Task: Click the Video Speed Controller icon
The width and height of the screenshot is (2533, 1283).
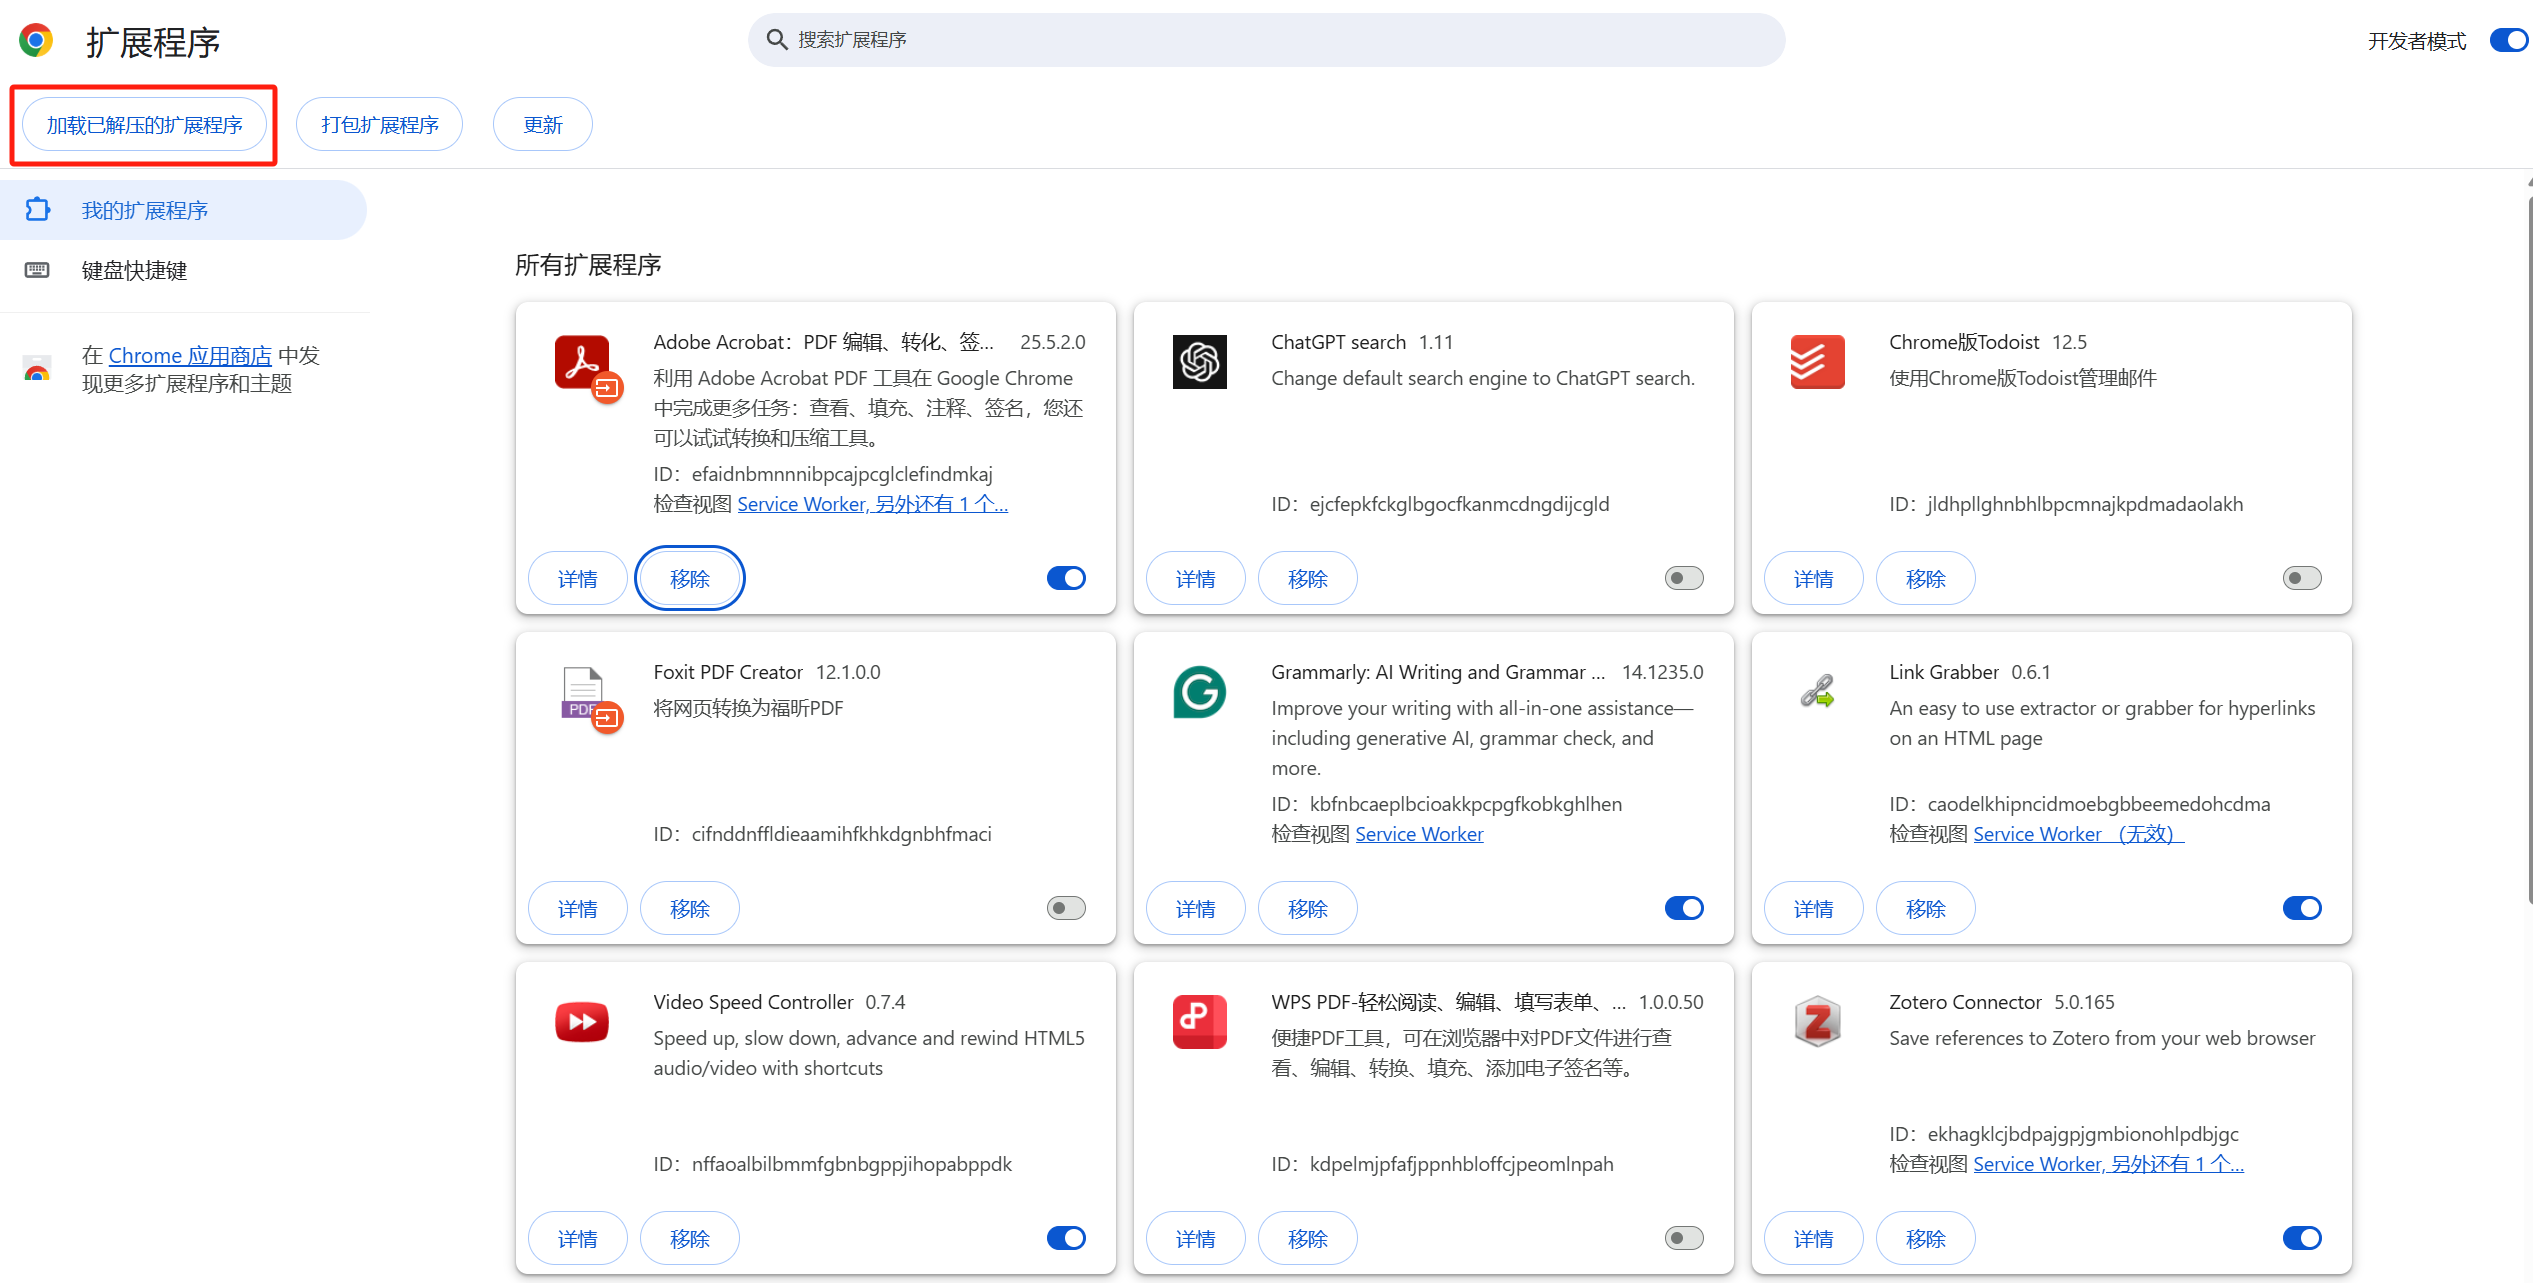Action: click(x=582, y=1022)
